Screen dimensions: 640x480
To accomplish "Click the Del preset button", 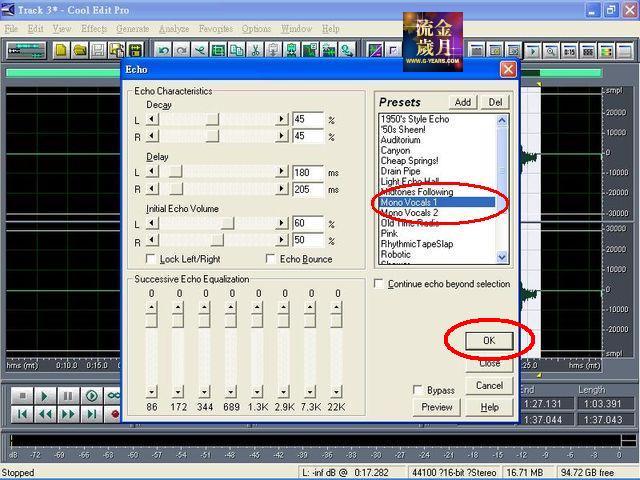I will pos(495,102).
